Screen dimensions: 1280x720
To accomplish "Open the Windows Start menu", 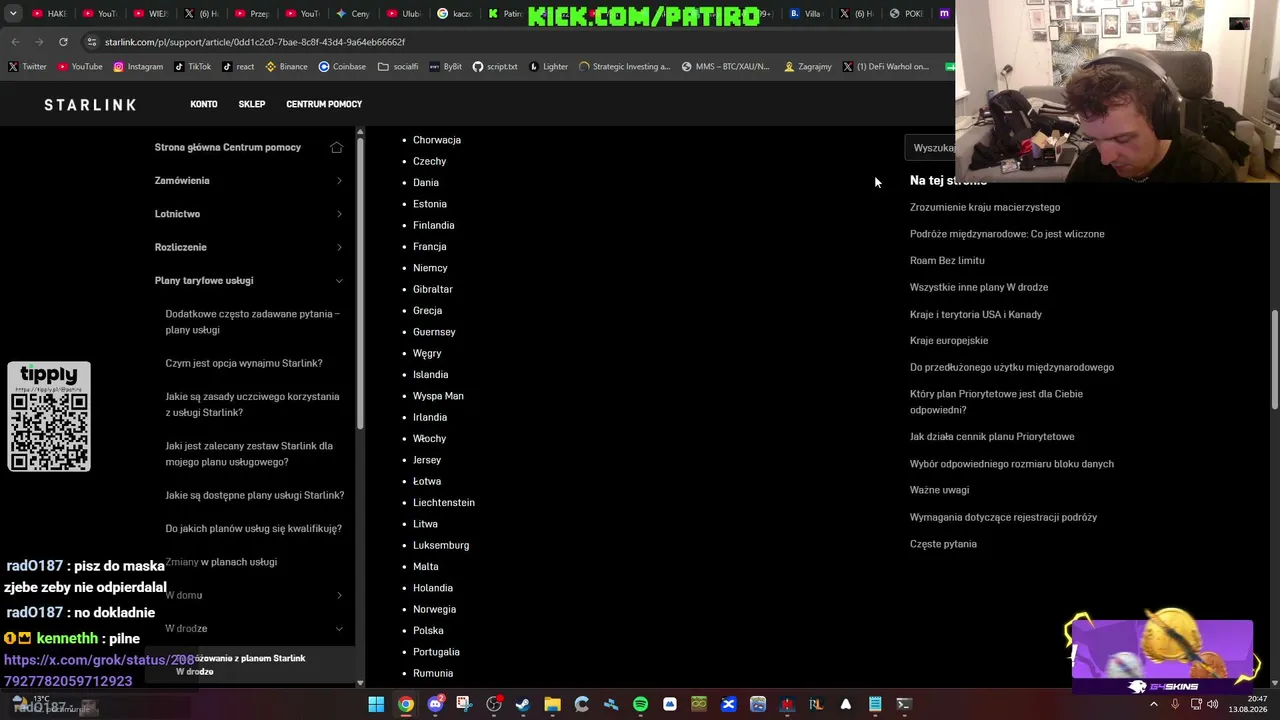I will point(376,704).
